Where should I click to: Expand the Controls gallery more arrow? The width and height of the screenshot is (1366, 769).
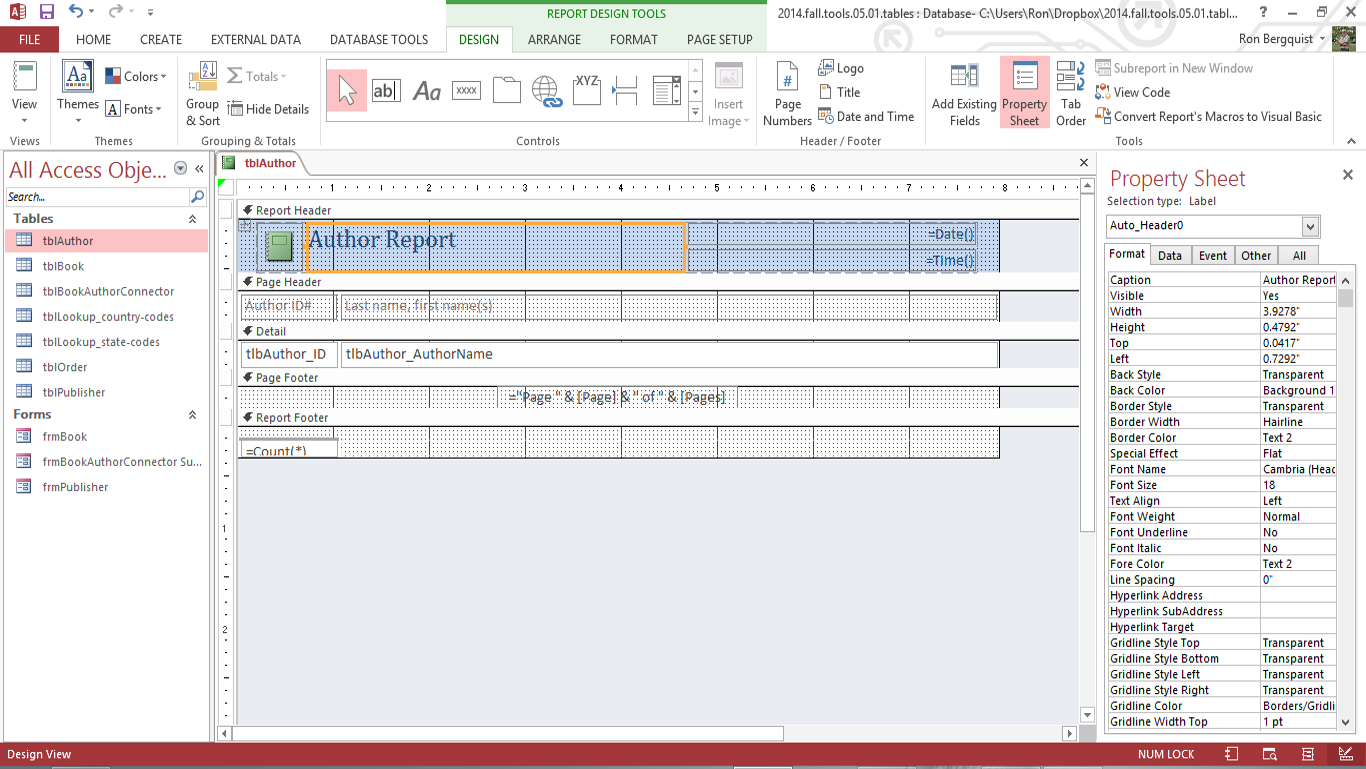tap(696, 113)
